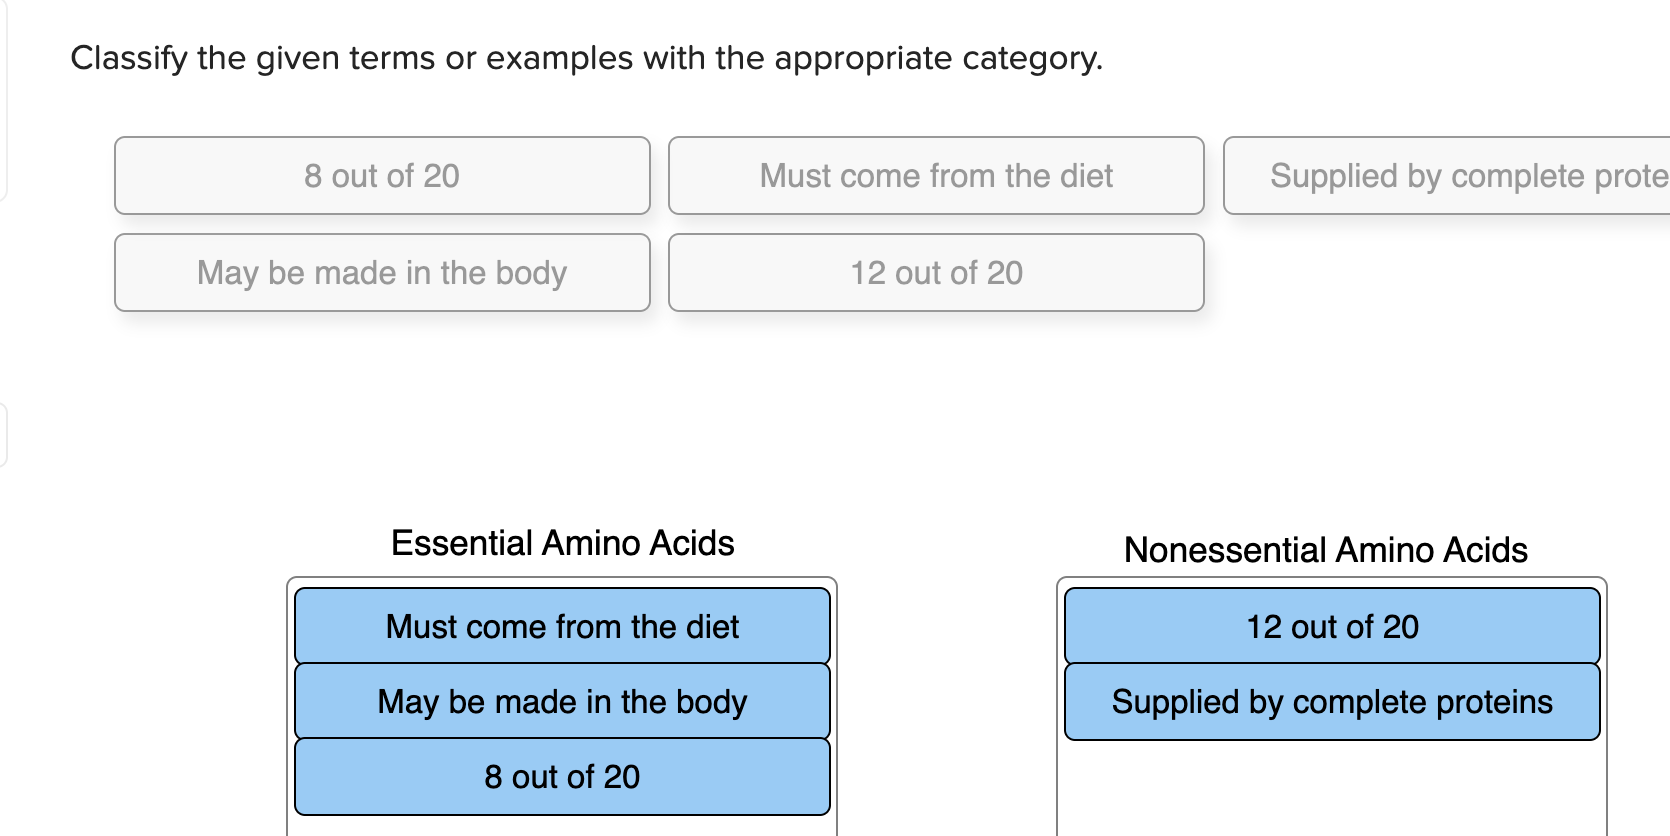The width and height of the screenshot is (1670, 836).
Task: Click the Essential Amino Acids heading
Action: tap(562, 543)
